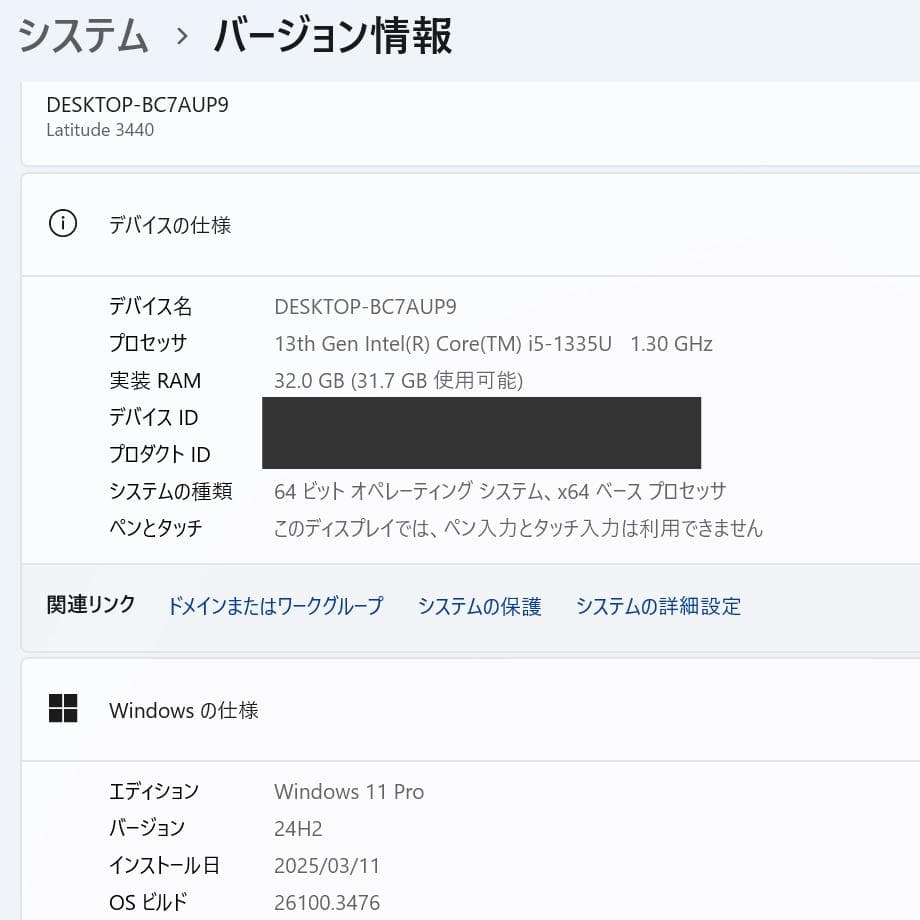
Task: Click the ペンとタッチ label
Action: (155, 528)
